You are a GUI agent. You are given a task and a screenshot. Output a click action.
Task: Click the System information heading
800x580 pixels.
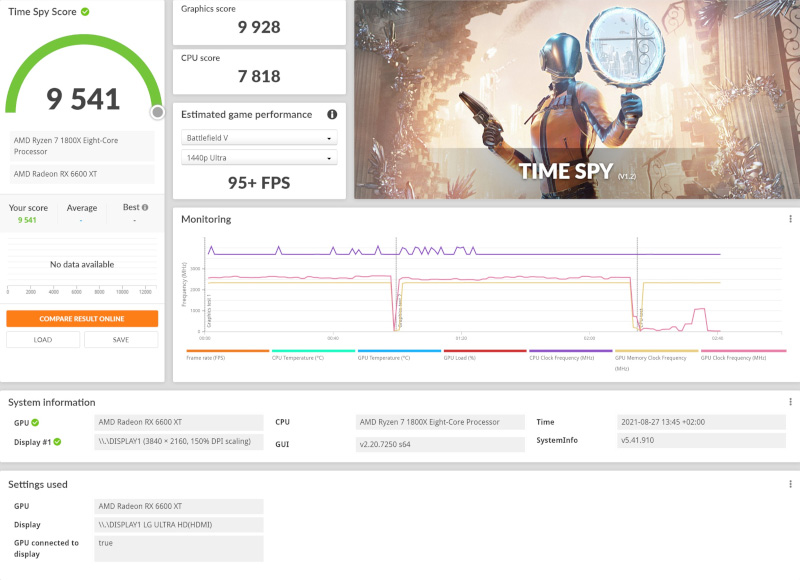(52, 402)
